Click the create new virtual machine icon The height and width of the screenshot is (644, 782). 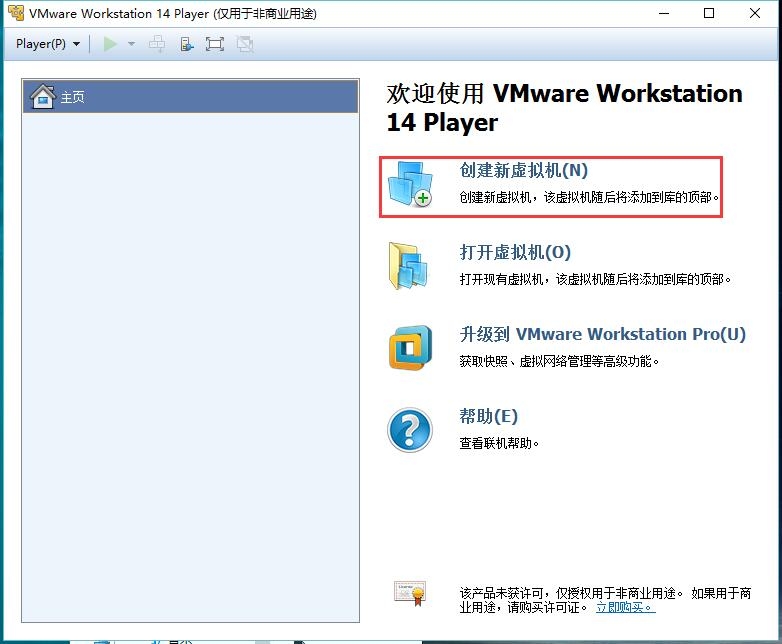410,184
